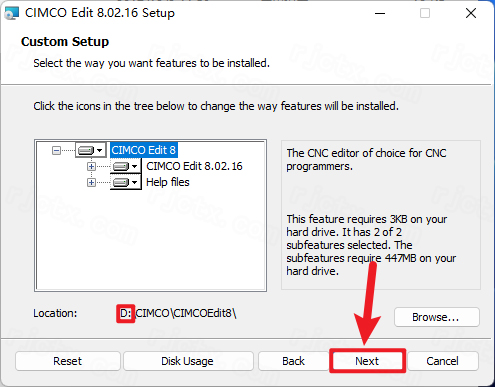Open install-option dropdown for Help files
Image resolution: width=495 pixels, height=387 pixels.
pyautogui.click(x=126, y=182)
